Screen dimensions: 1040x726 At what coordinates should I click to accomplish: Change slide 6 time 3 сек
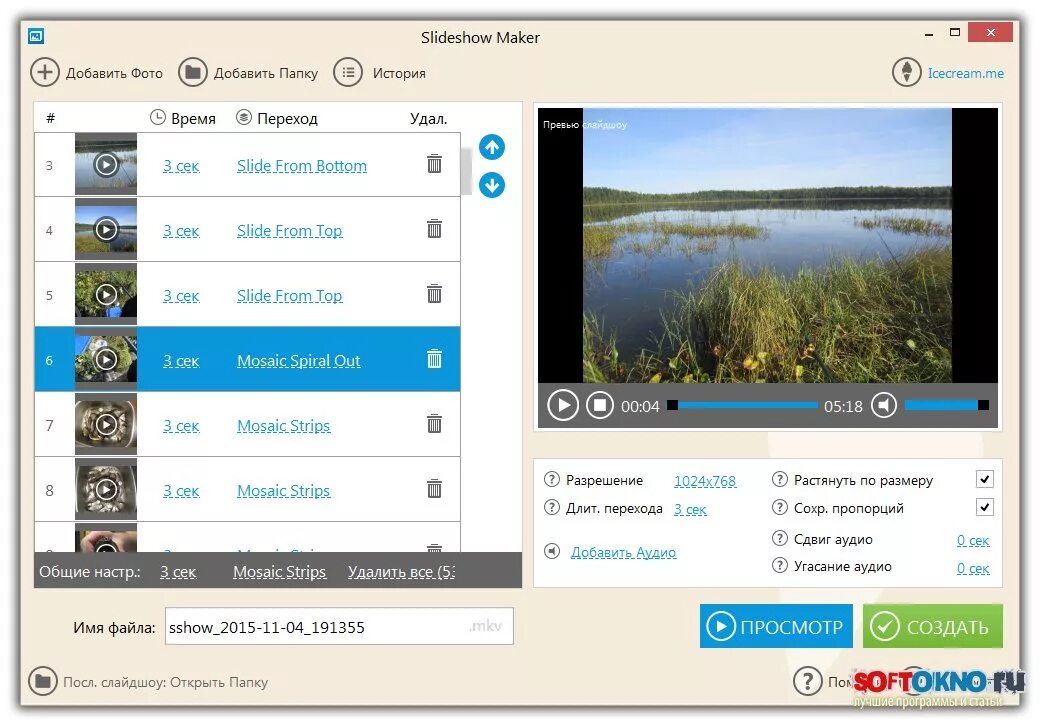pyautogui.click(x=181, y=361)
